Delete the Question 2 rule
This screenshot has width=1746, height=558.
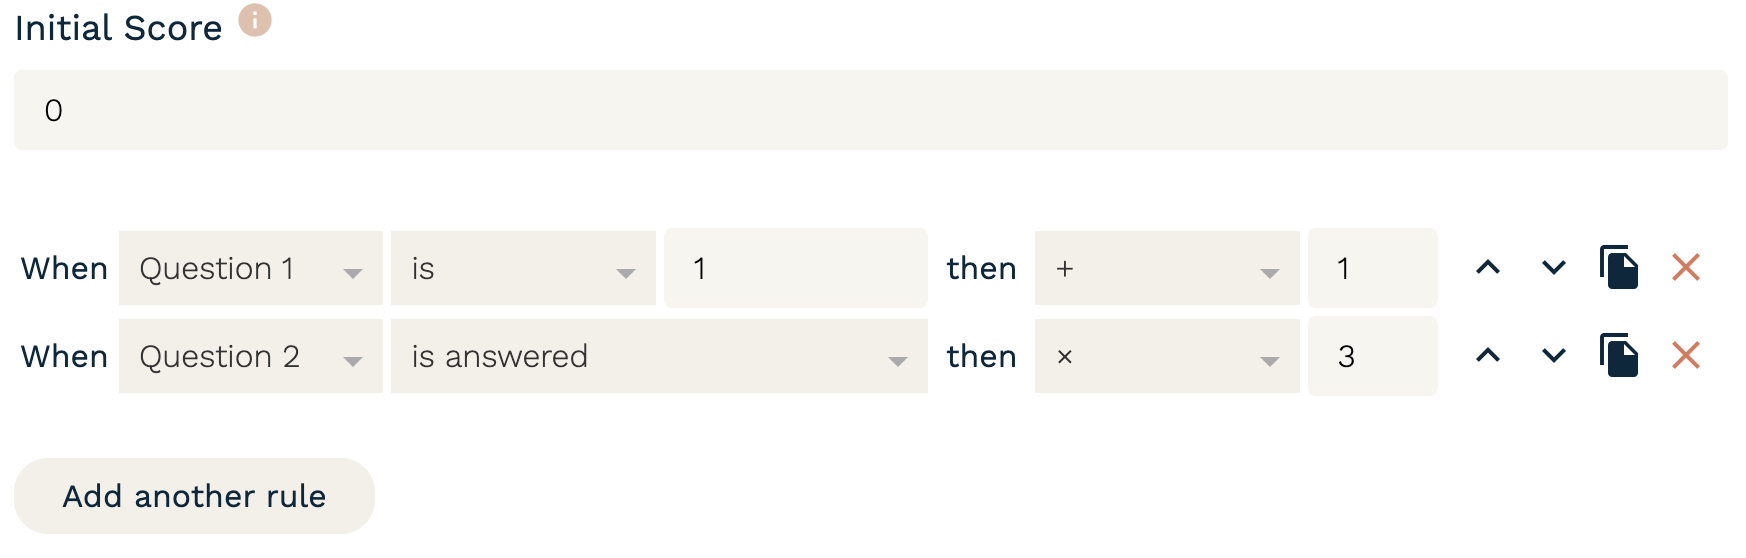(x=1686, y=355)
